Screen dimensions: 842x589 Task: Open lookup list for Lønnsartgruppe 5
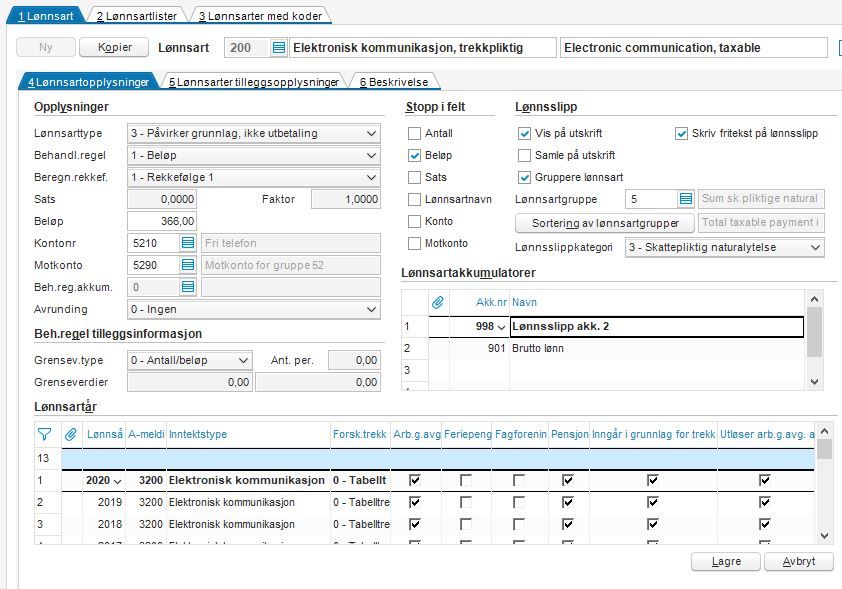coord(686,199)
